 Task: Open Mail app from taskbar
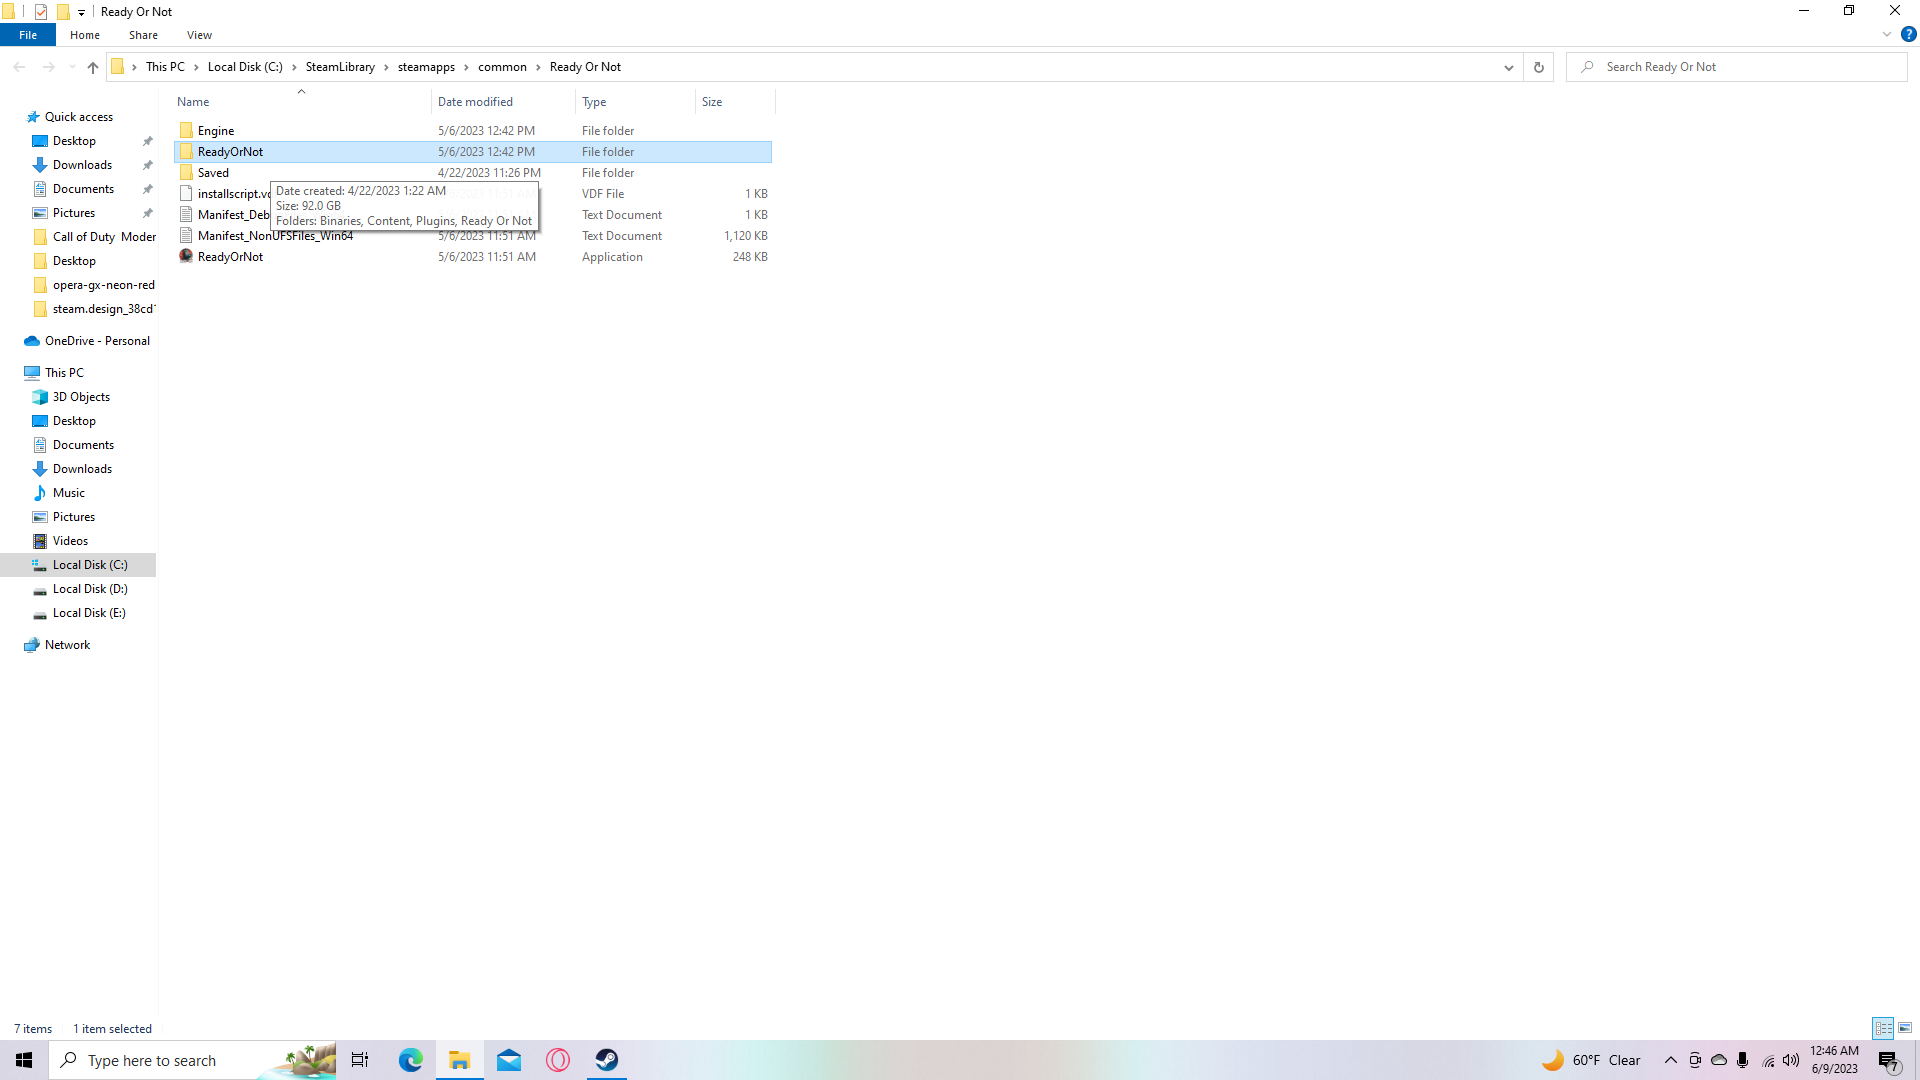coord(509,1060)
